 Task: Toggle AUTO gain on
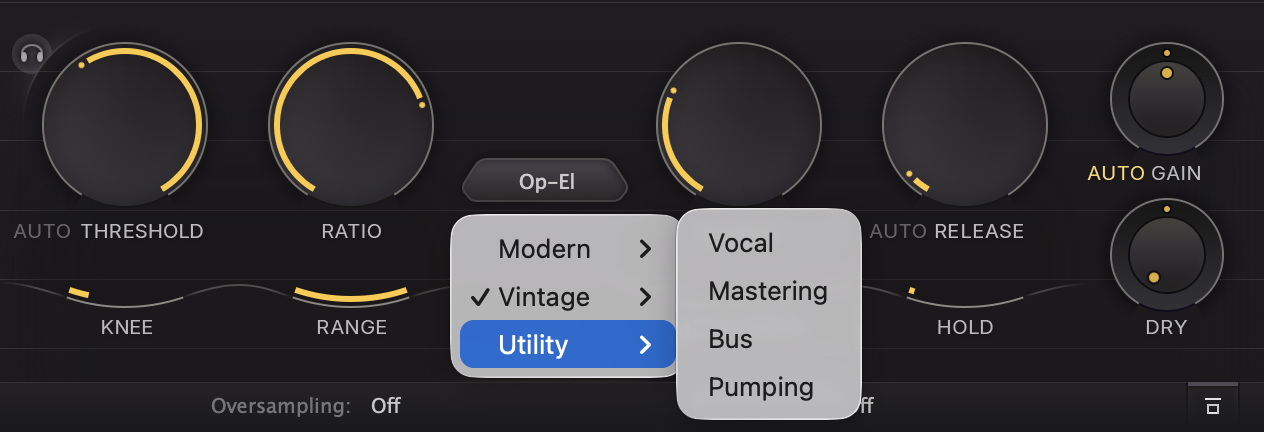click(x=1114, y=173)
